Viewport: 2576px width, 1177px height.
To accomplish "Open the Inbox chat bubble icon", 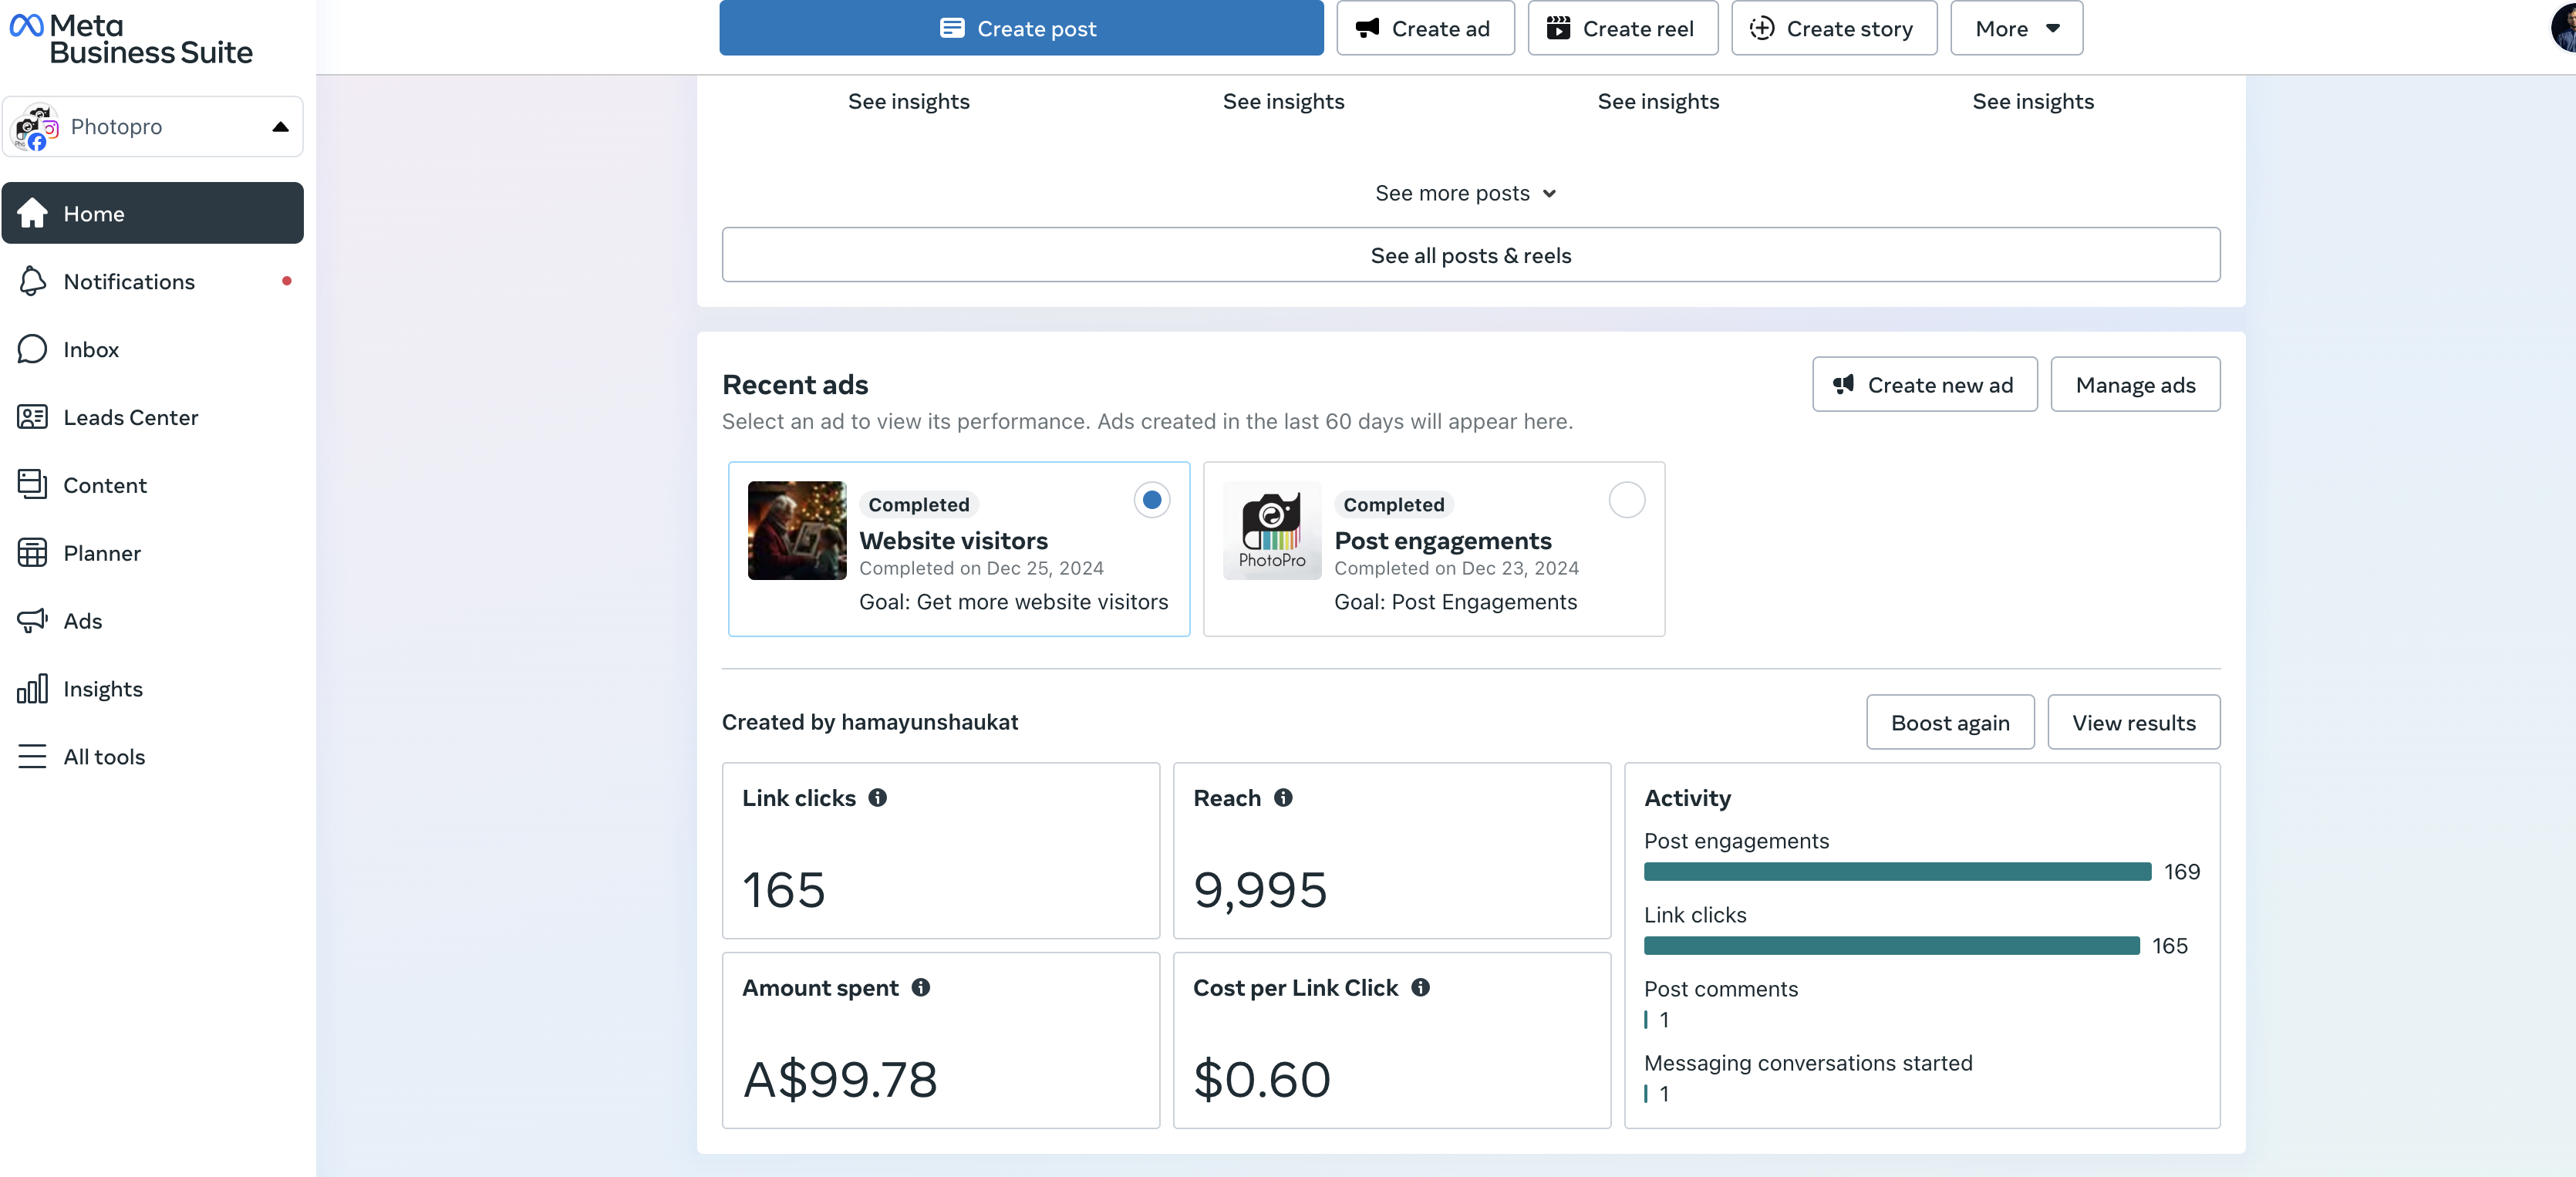I will point(32,349).
